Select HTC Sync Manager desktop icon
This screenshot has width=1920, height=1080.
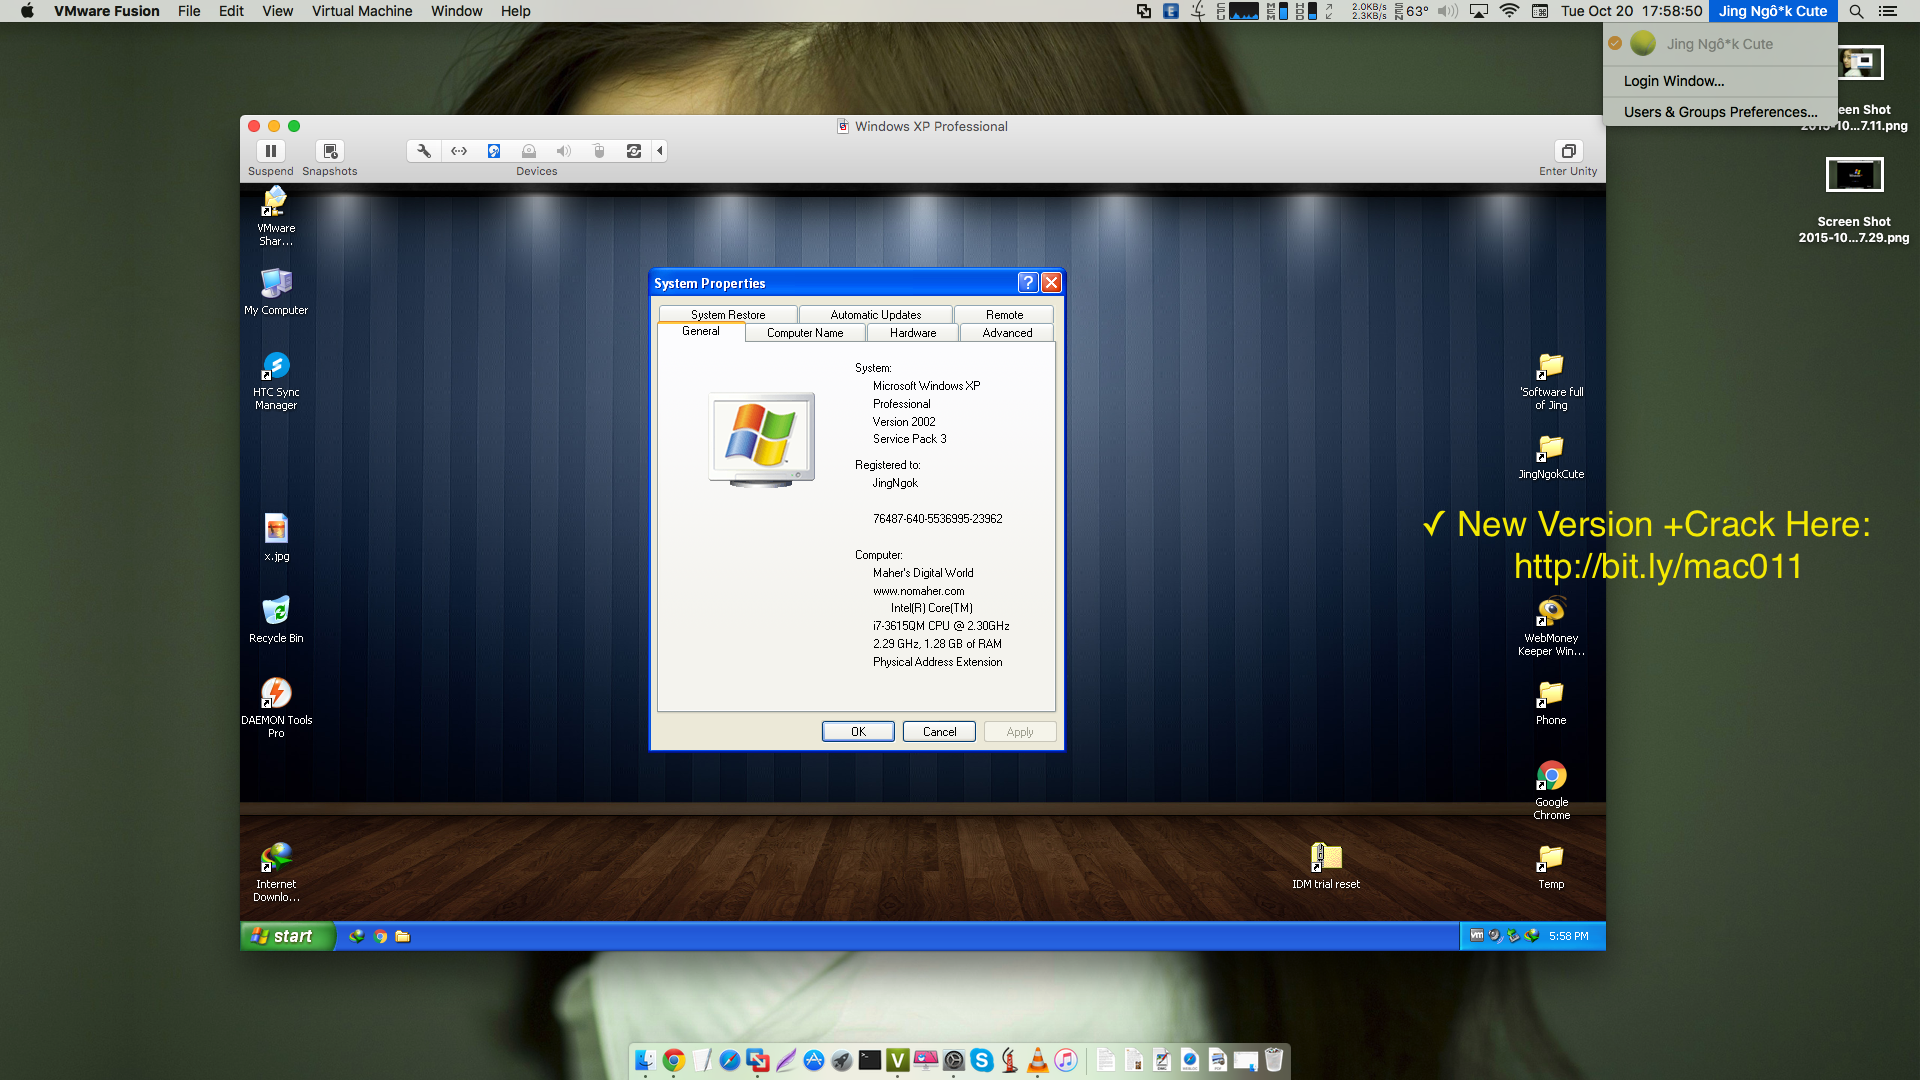click(x=276, y=380)
